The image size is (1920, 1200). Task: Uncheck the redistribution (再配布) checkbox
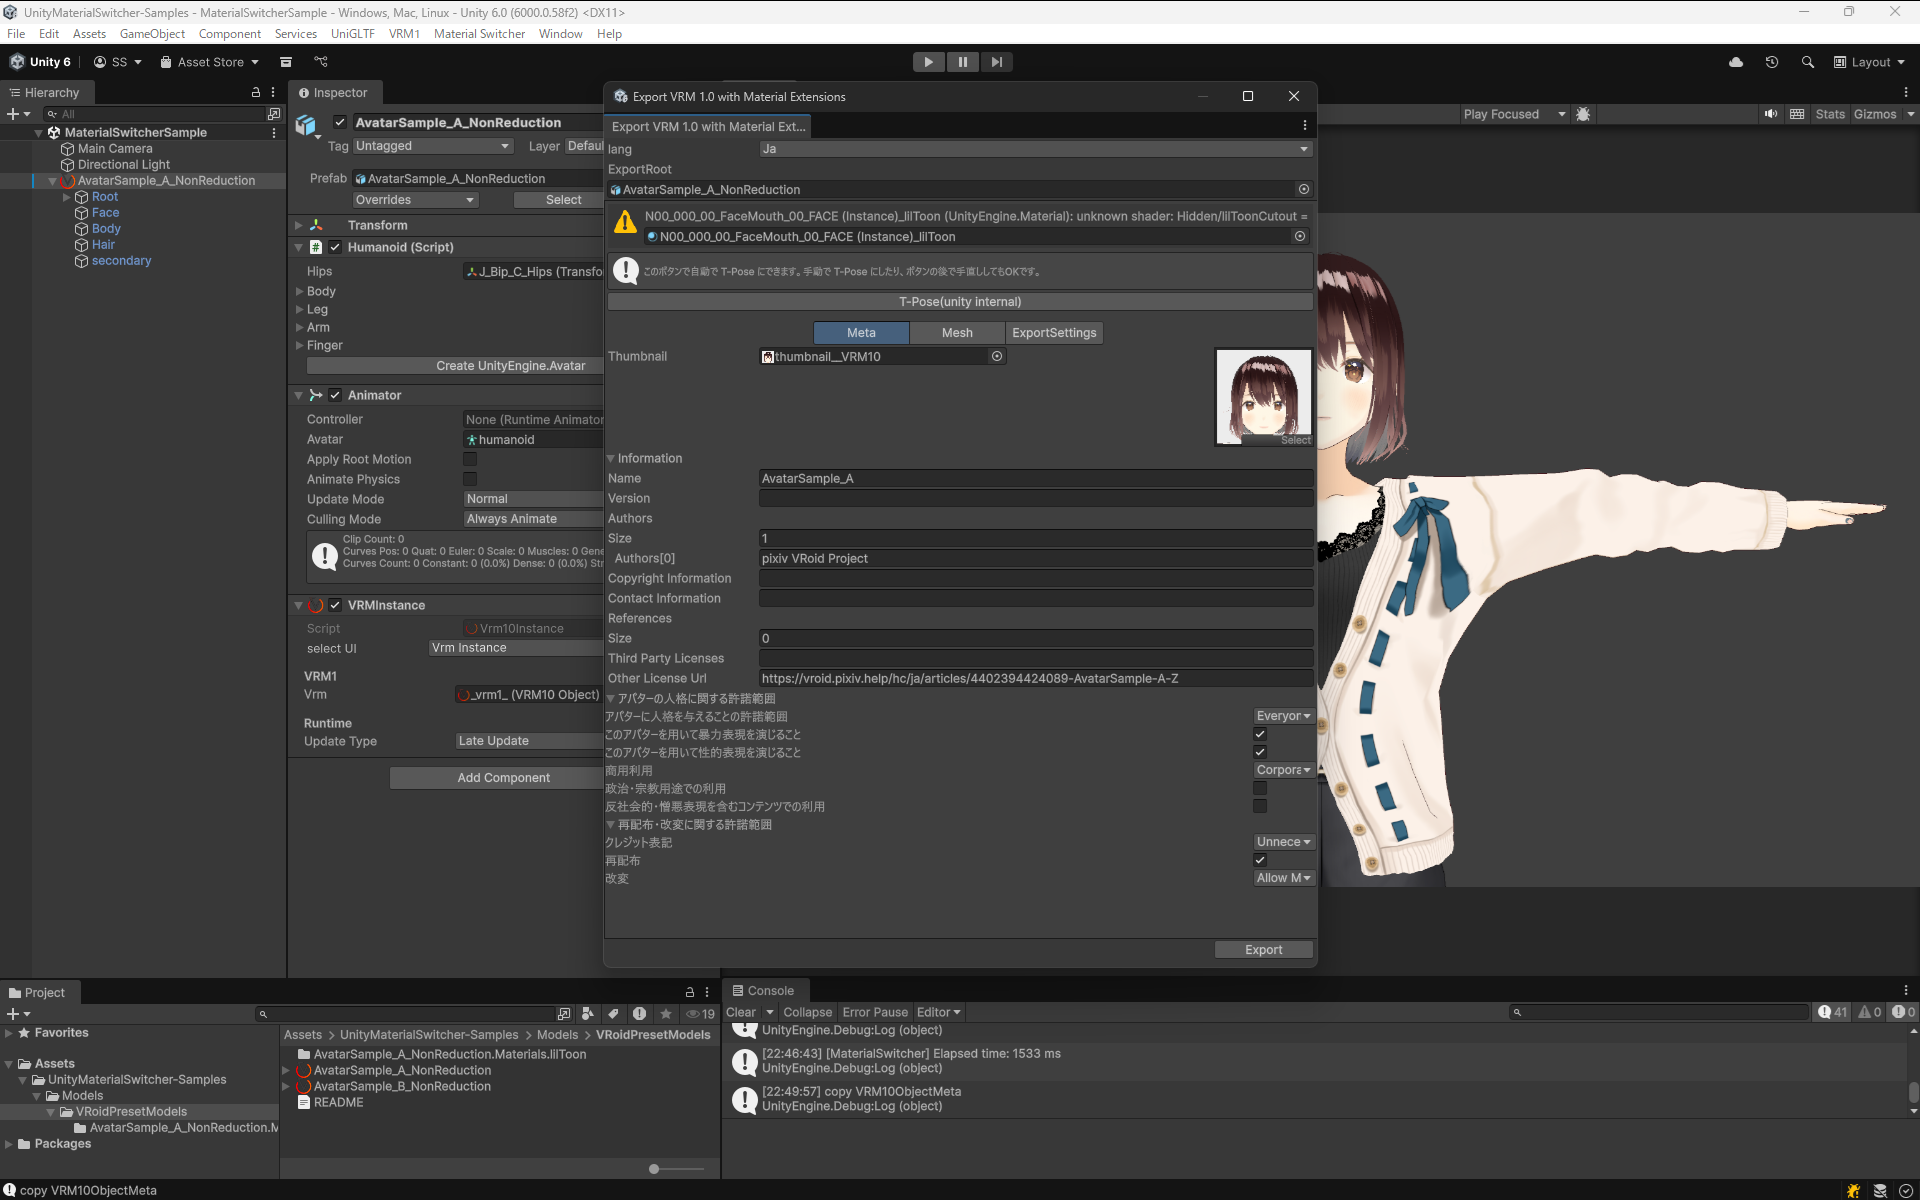point(1260,860)
